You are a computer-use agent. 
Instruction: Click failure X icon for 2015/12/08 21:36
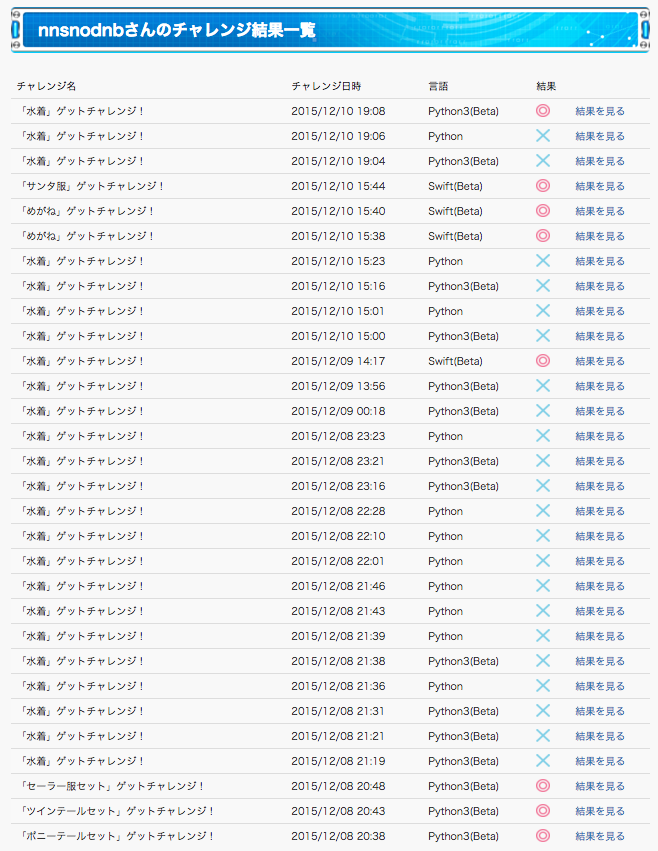point(543,685)
